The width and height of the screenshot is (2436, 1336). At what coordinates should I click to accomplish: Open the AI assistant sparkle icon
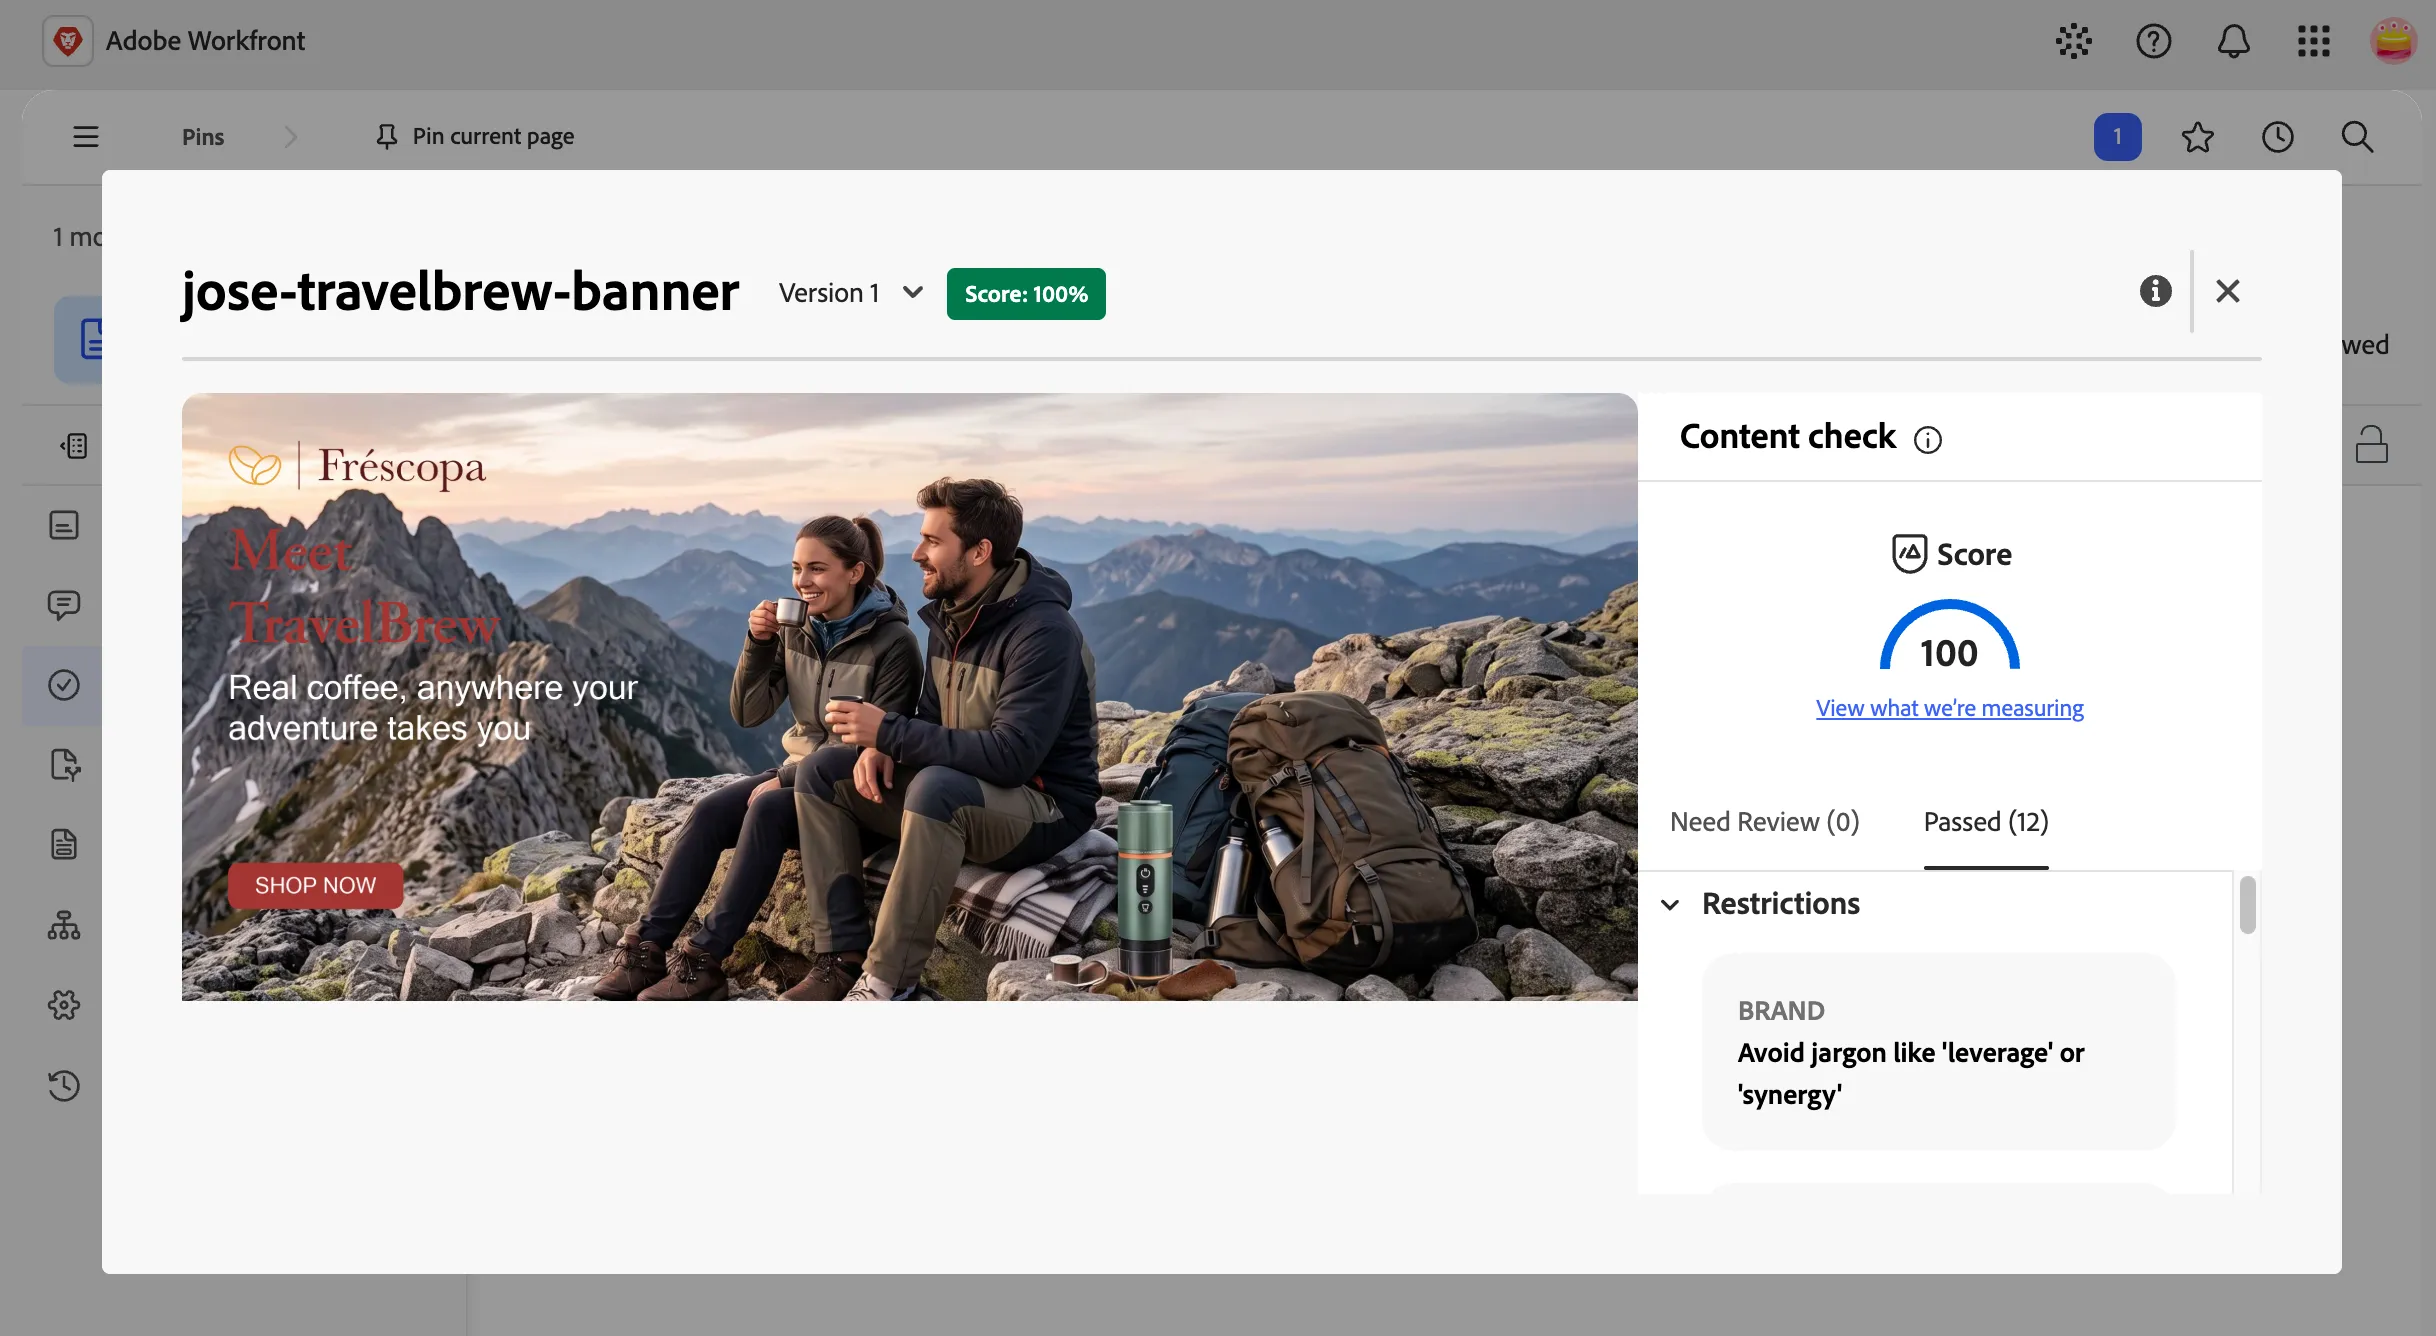(2073, 41)
